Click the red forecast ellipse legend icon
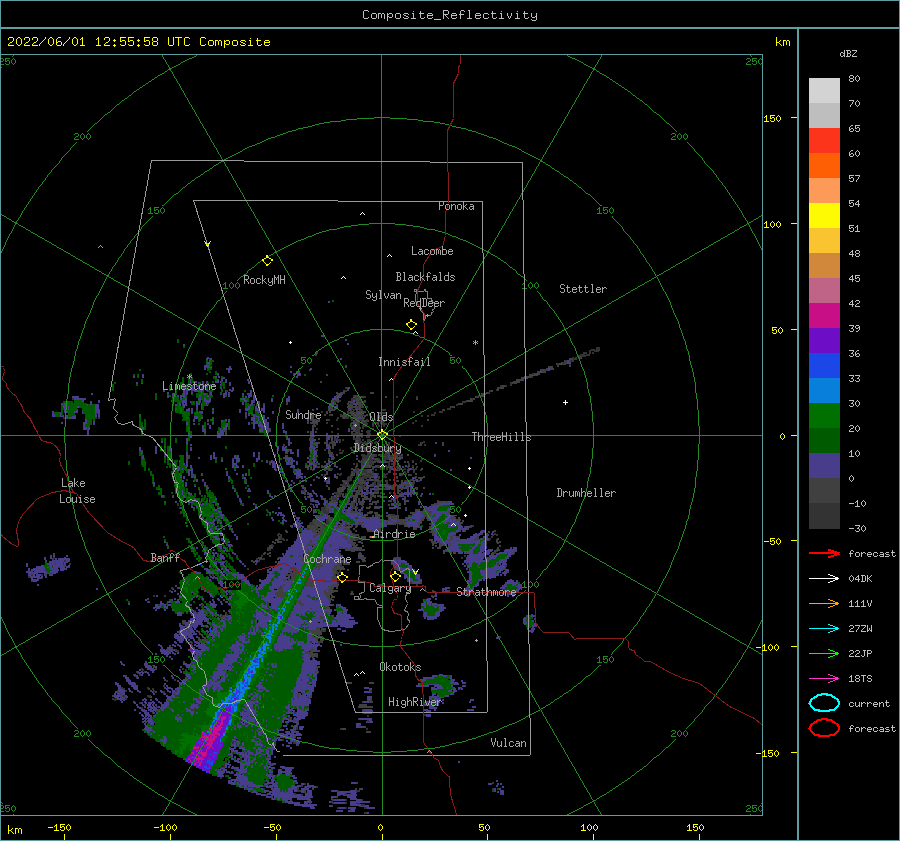The height and width of the screenshot is (841, 900). 824,728
